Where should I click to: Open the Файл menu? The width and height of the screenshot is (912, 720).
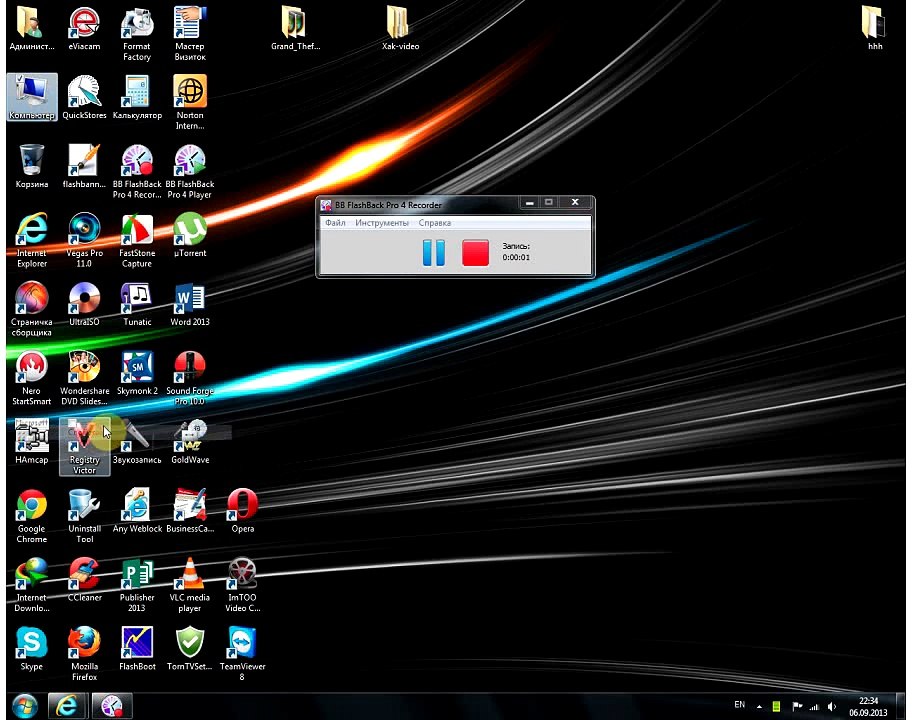[335, 223]
